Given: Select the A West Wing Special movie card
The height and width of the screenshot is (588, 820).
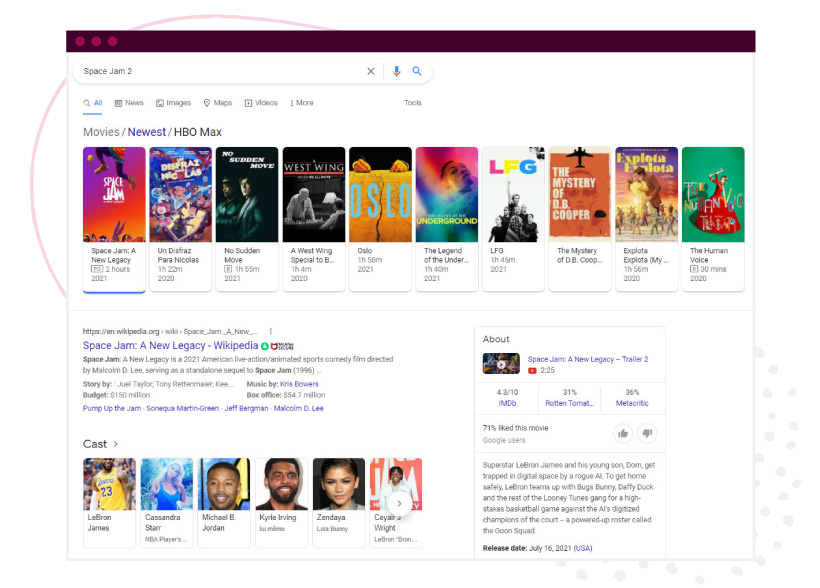Looking at the screenshot, I should [314, 219].
